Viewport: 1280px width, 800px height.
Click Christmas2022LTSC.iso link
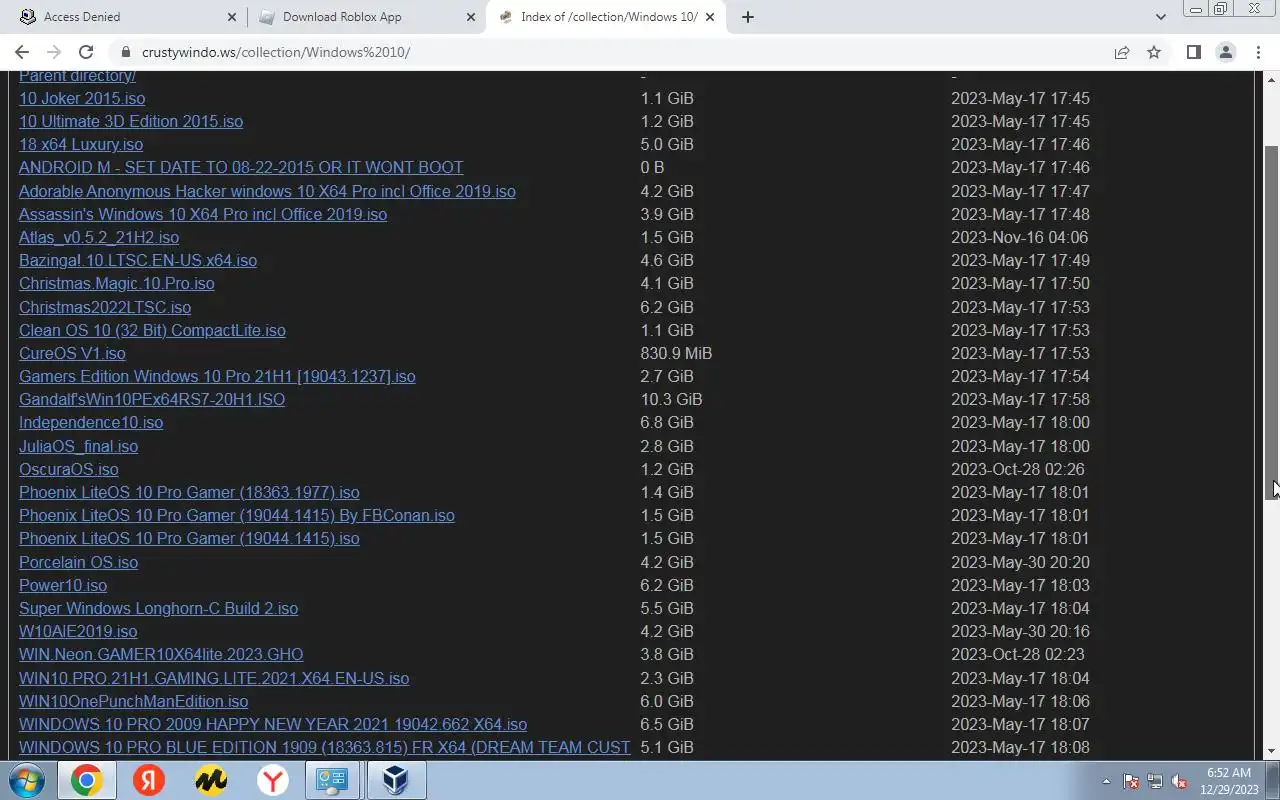(x=105, y=307)
